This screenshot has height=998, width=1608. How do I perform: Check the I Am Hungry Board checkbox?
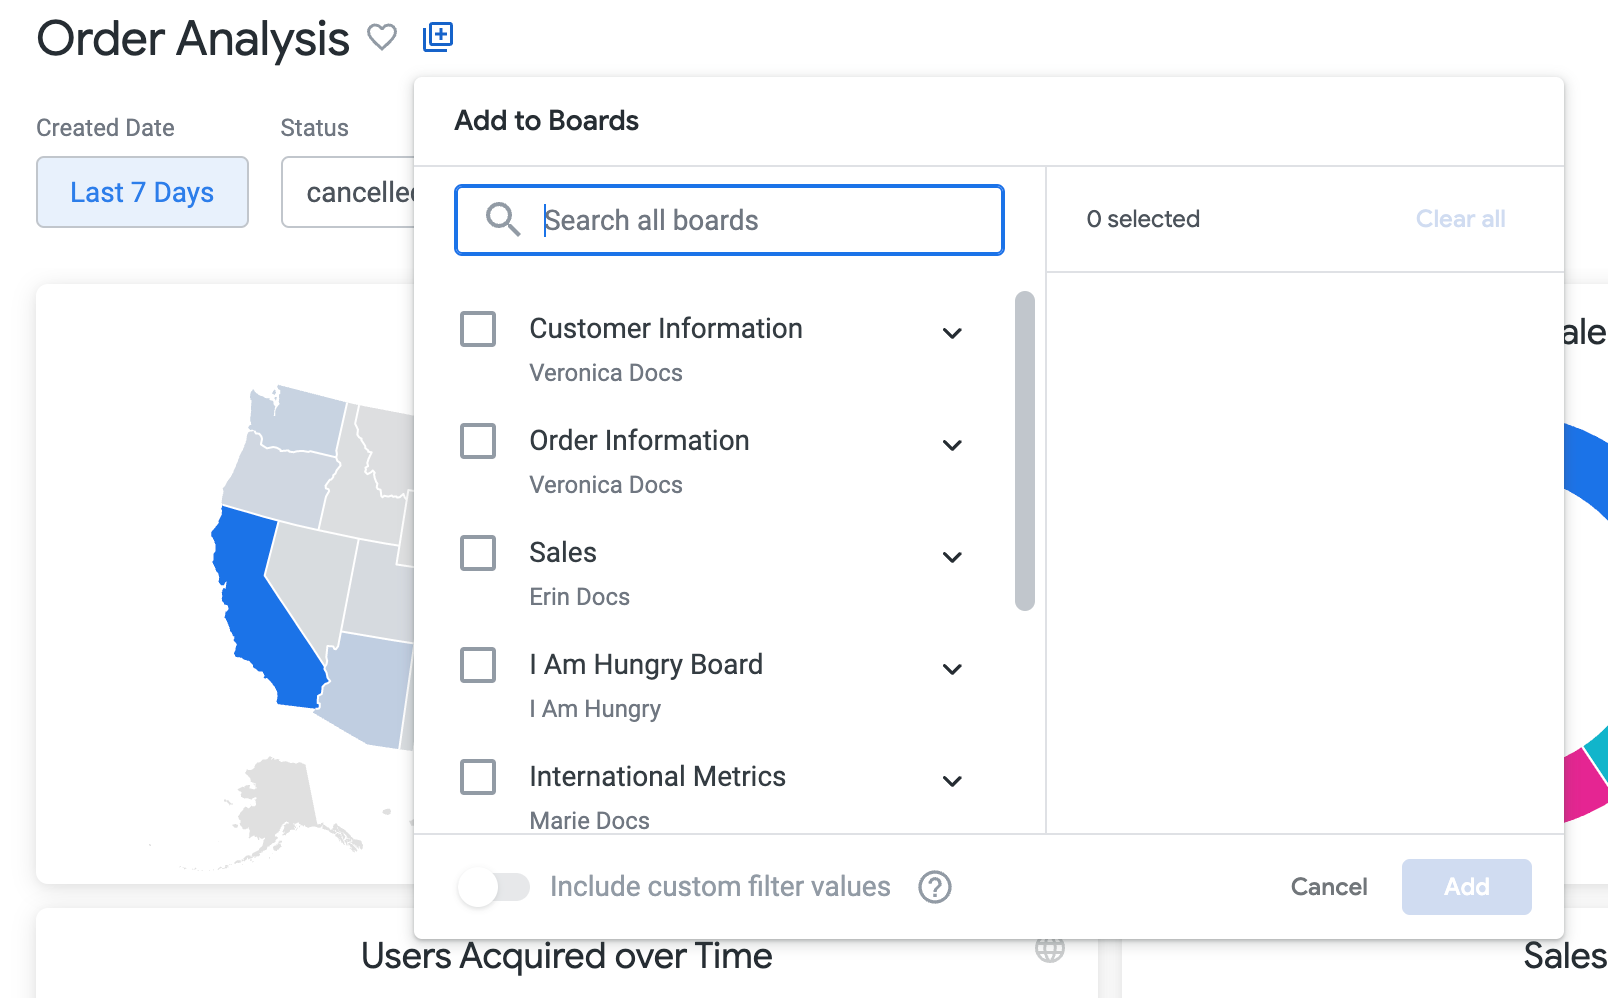click(x=478, y=665)
